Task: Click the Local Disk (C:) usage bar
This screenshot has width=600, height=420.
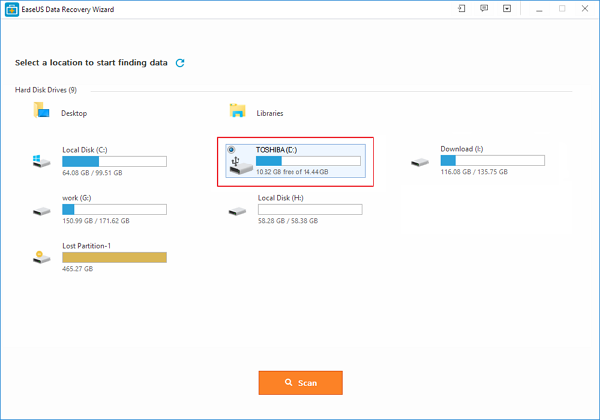Action: (x=114, y=160)
